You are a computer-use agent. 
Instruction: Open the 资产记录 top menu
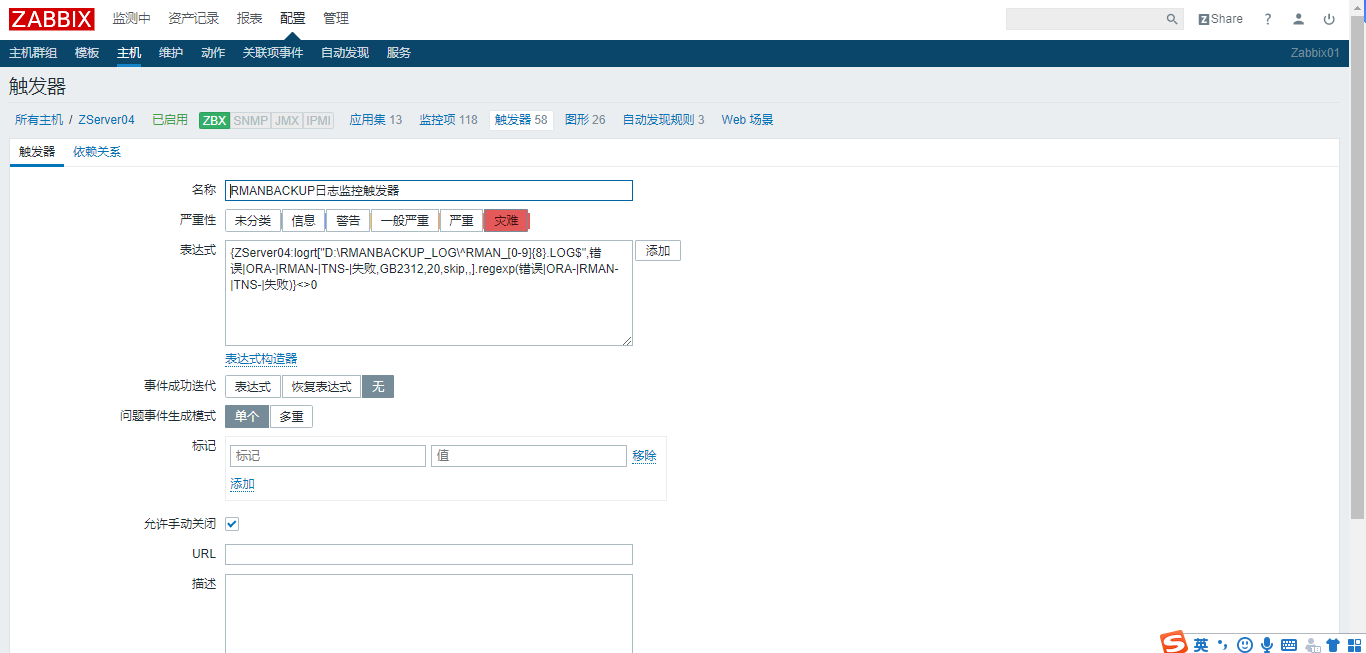194,19
